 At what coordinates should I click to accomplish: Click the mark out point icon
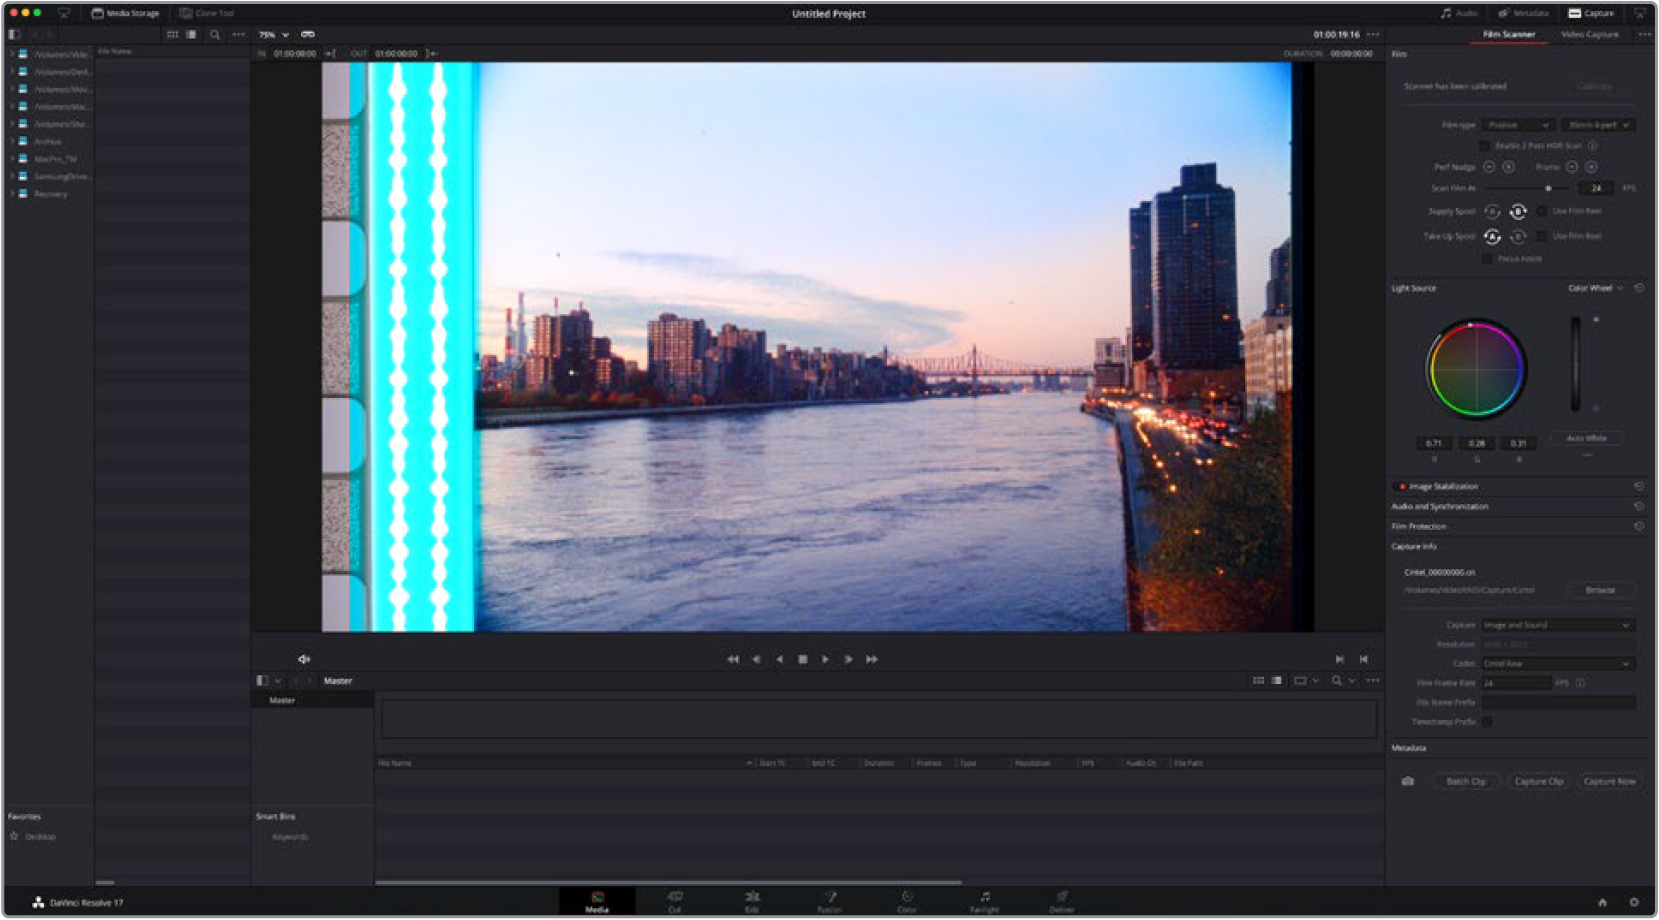431,53
